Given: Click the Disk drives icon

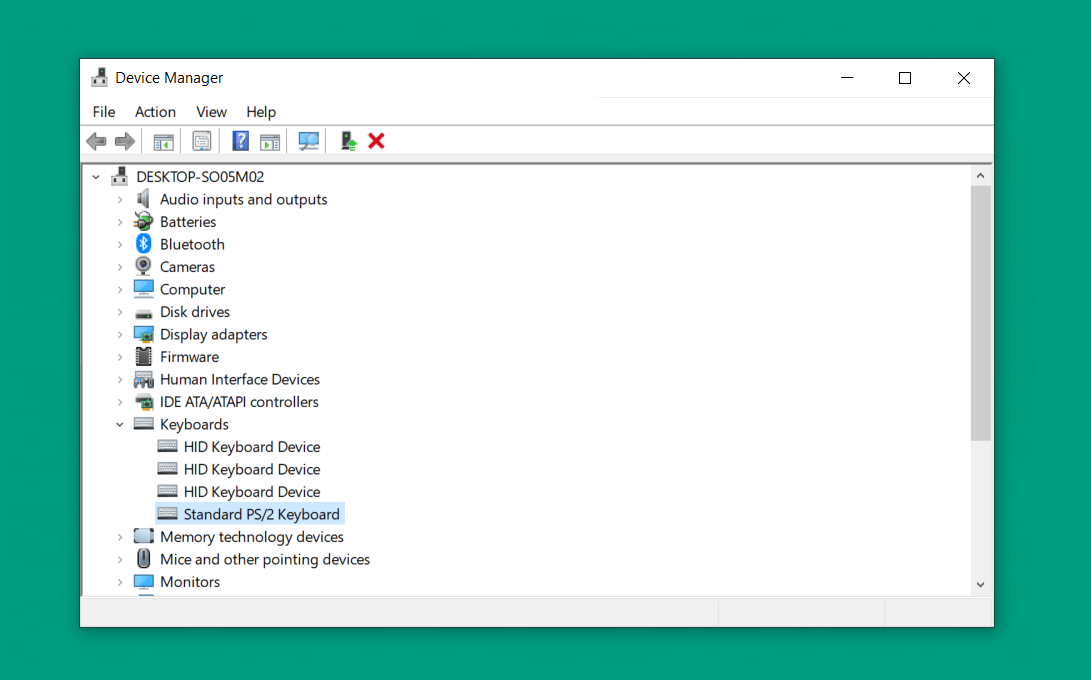Looking at the screenshot, I should 143,313.
